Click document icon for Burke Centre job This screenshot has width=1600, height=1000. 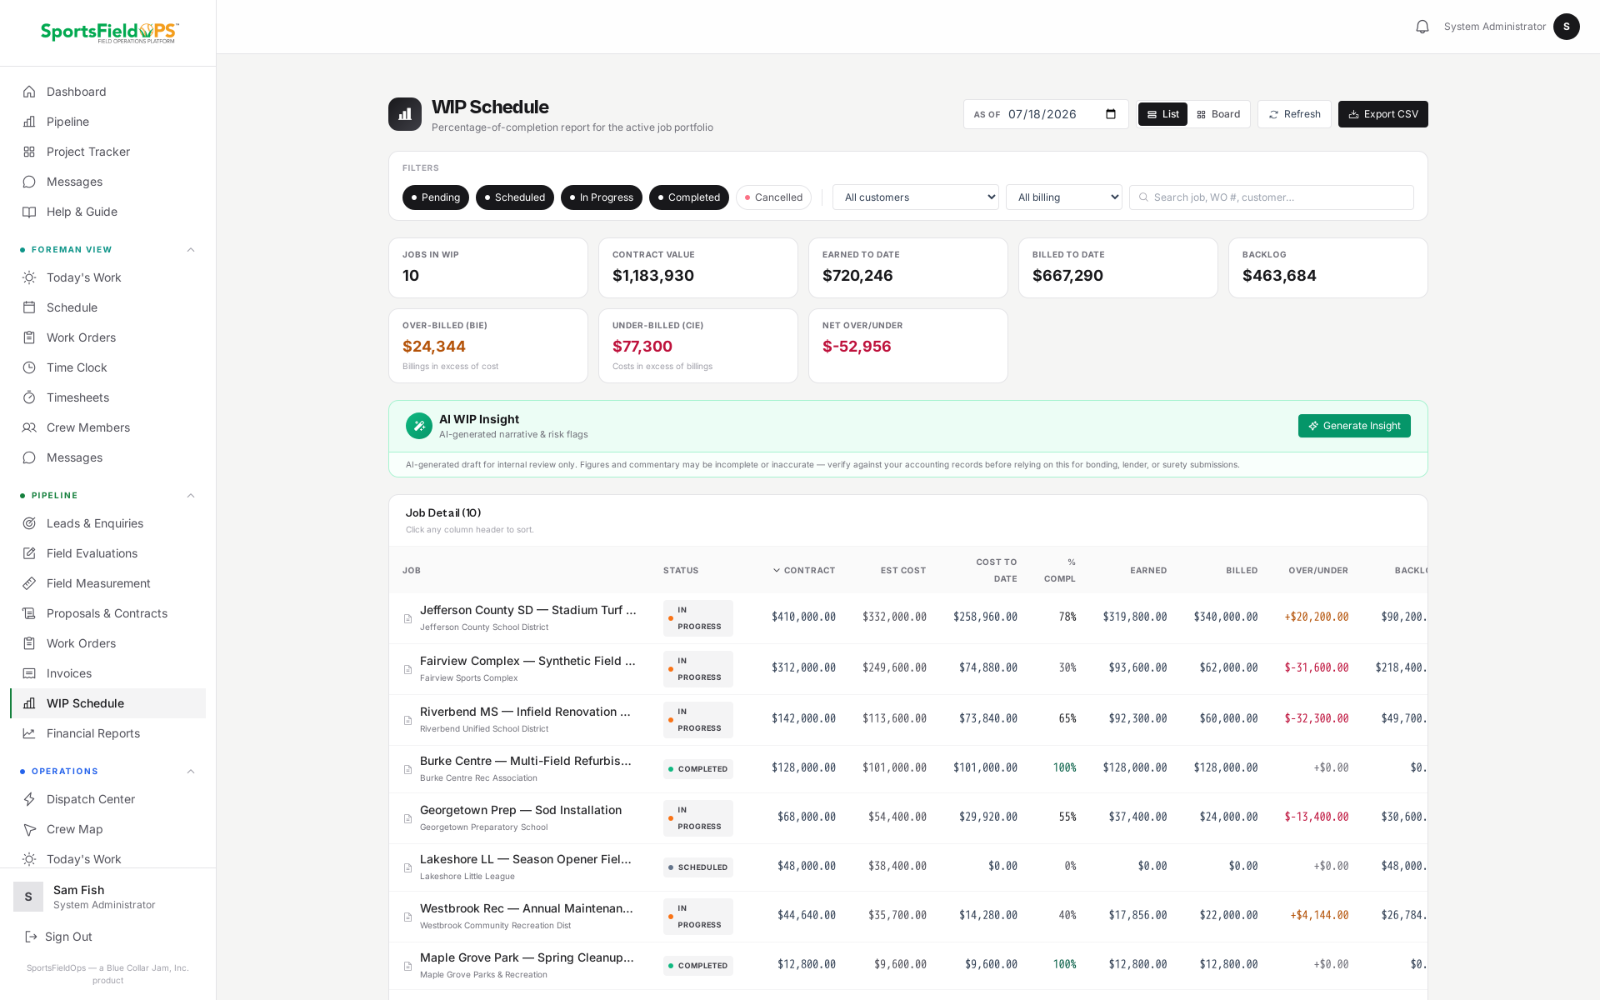408,770
